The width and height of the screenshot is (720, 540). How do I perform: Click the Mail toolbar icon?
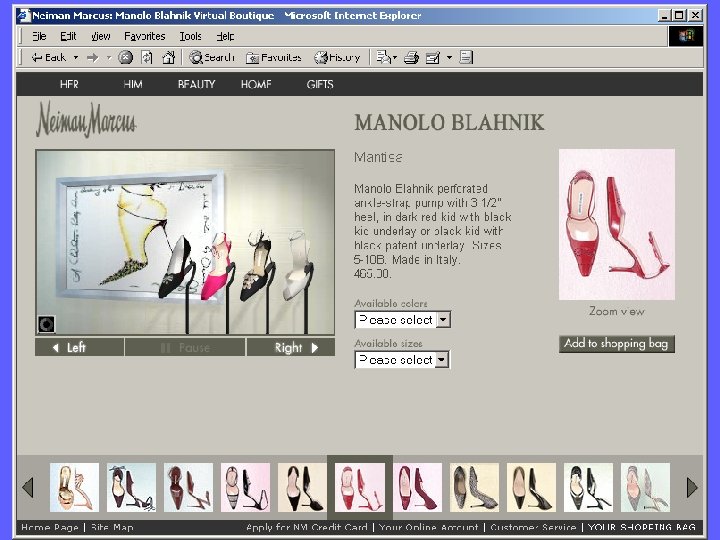(x=384, y=57)
